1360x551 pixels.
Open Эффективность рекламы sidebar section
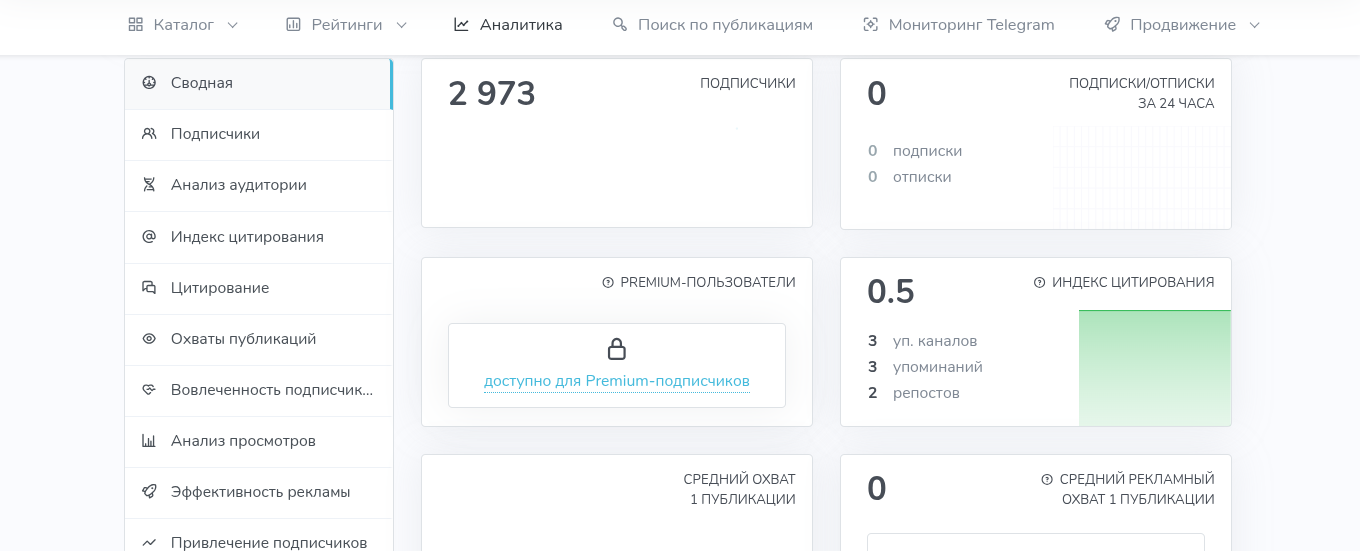click(x=258, y=492)
